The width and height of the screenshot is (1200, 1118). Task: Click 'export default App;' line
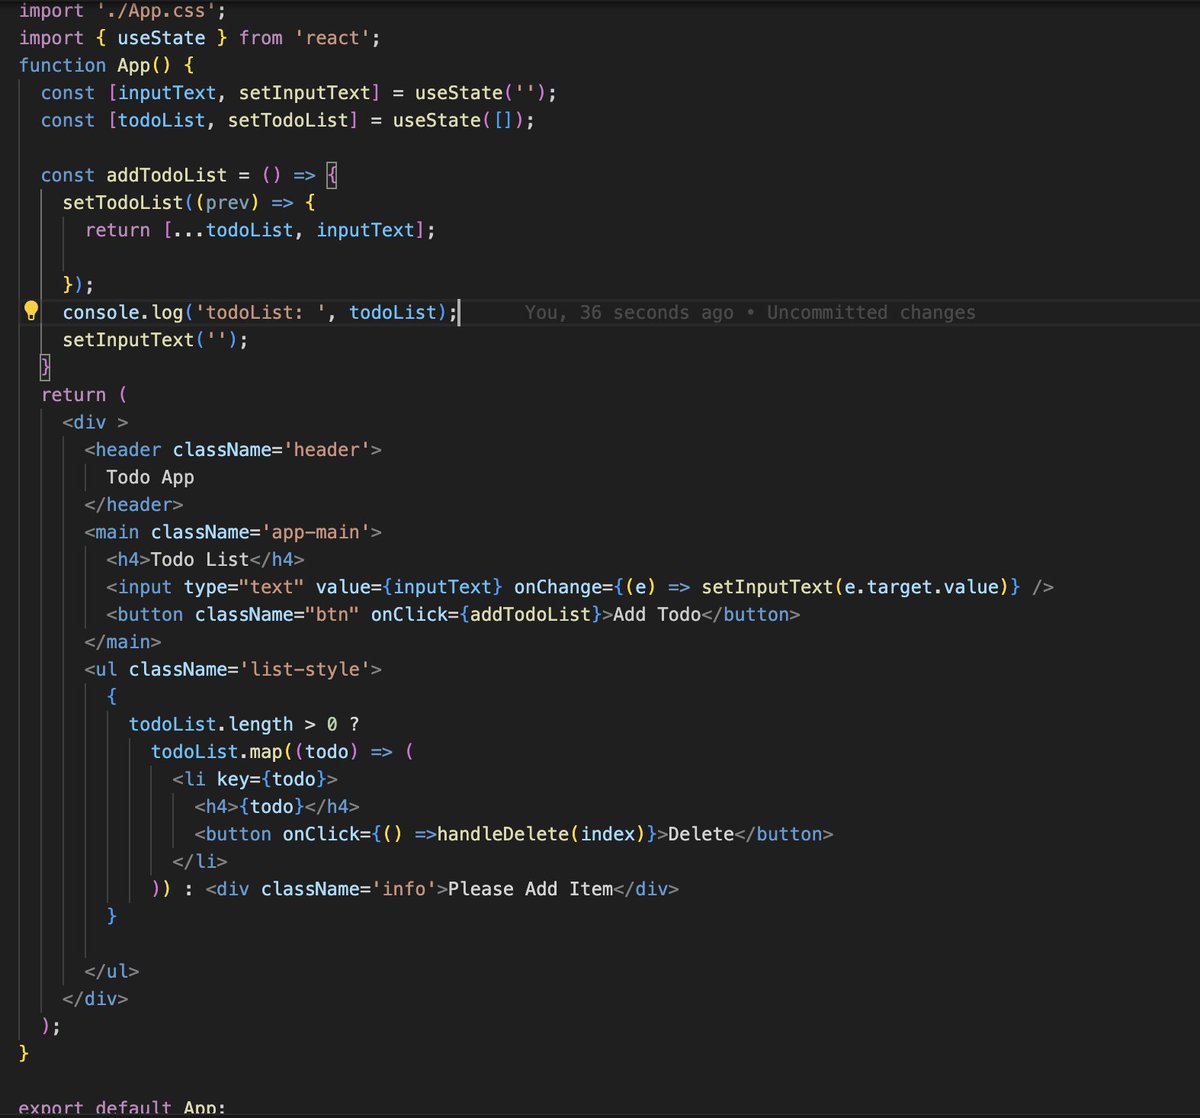pyautogui.click(x=123, y=1108)
